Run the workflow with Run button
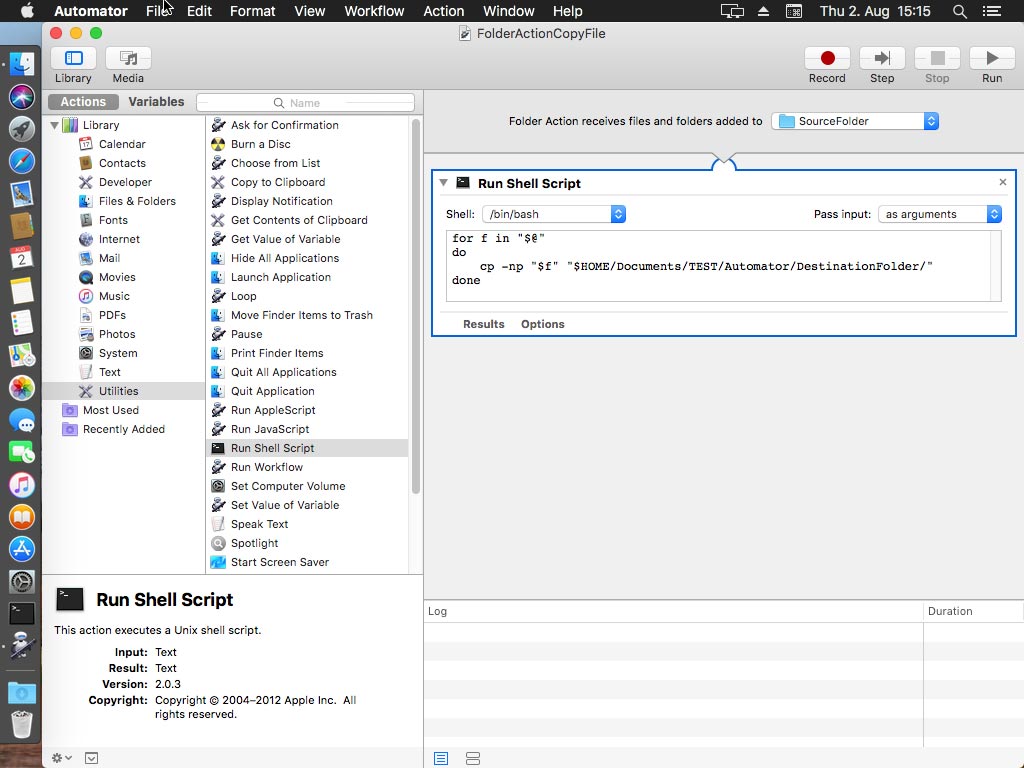The image size is (1024, 768). (x=991, y=59)
